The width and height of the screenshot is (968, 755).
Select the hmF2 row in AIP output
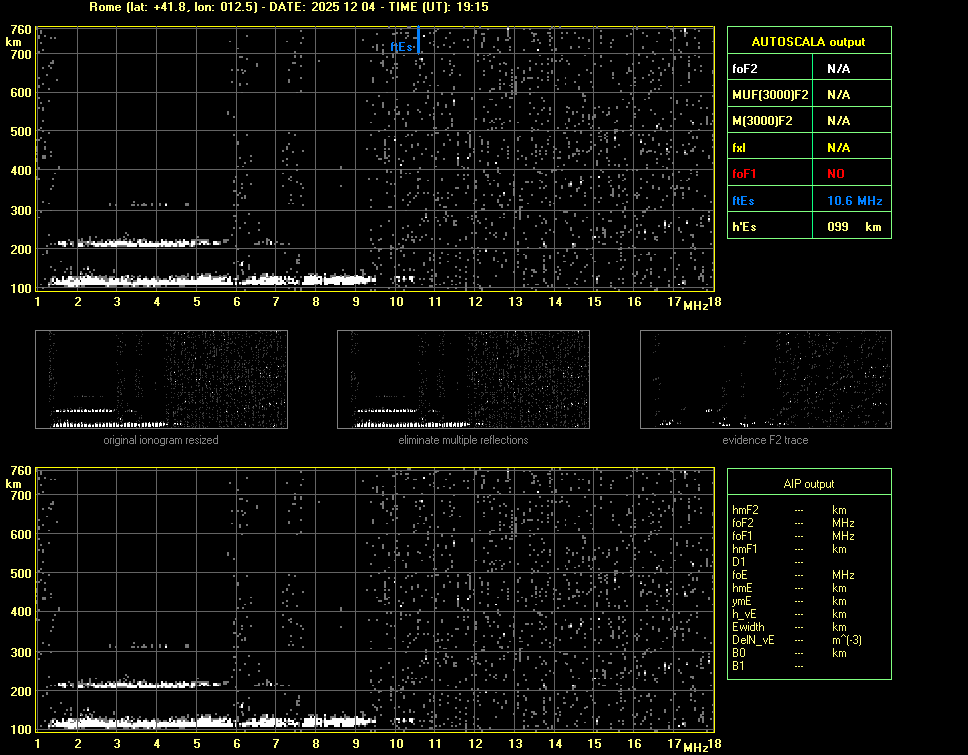[746, 510]
